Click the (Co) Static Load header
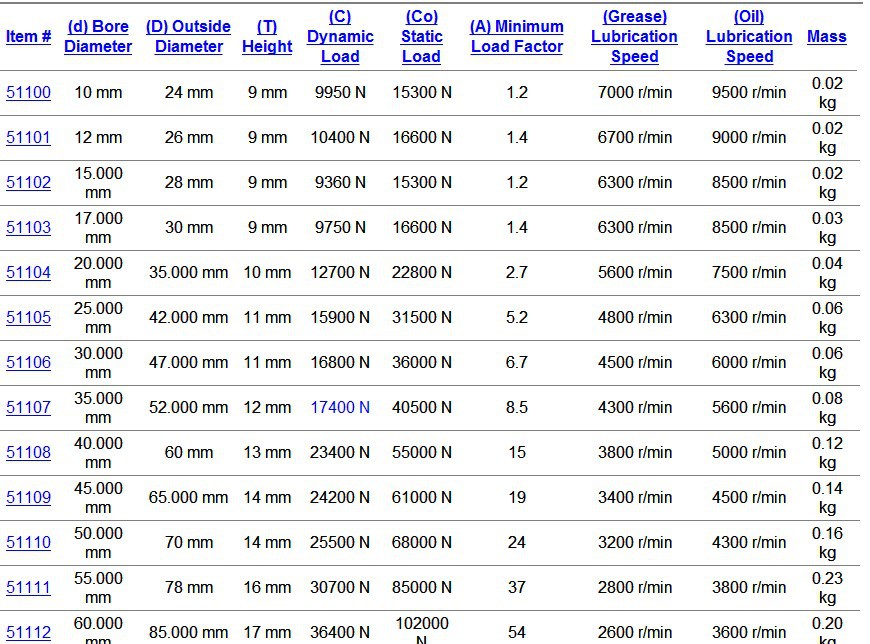This screenshot has height=644, width=870. pos(422,37)
